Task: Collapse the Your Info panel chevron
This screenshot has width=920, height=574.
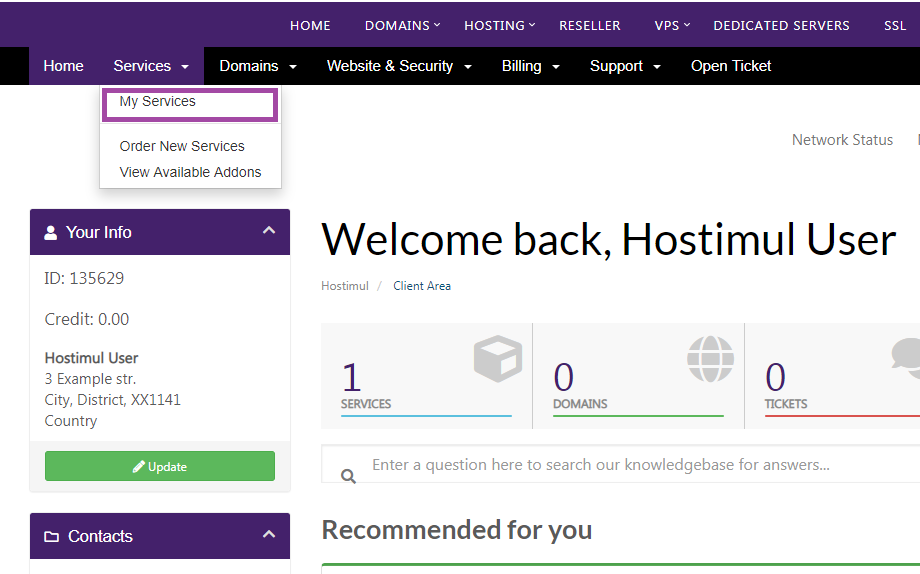Action: click(x=268, y=231)
